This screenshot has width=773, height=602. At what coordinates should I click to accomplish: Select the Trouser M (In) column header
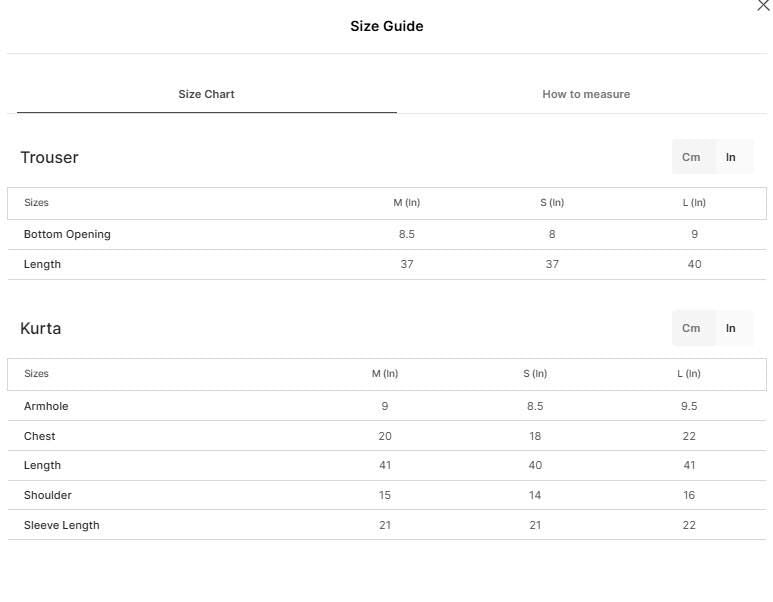point(407,203)
